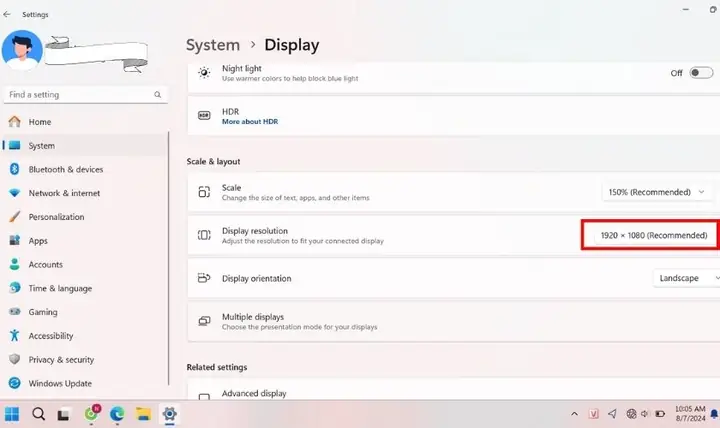
Task: Open Apps settings page
Action: point(85,241)
